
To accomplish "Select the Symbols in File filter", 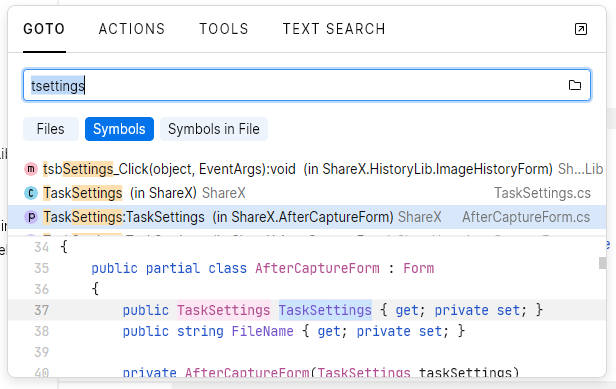I will pyautogui.click(x=214, y=129).
